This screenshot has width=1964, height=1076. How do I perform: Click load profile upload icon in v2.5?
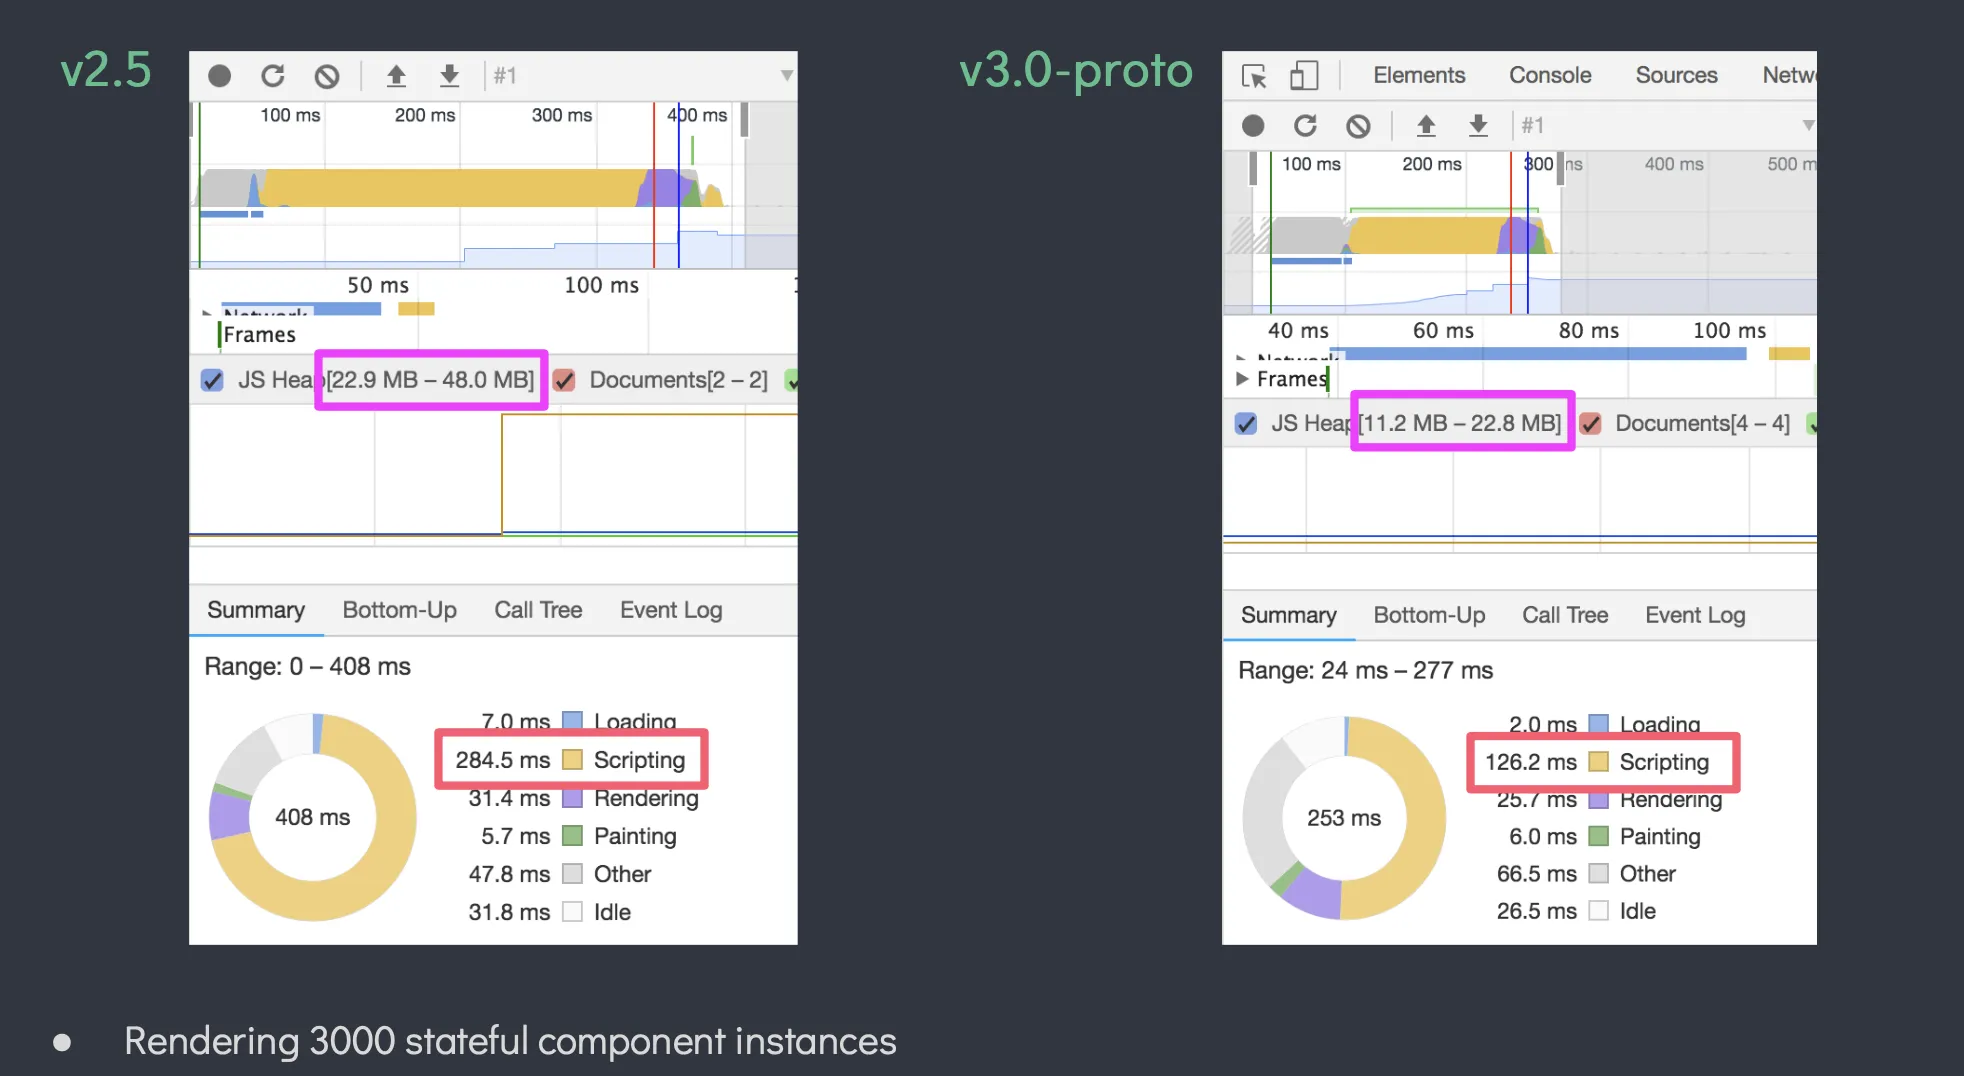[396, 76]
